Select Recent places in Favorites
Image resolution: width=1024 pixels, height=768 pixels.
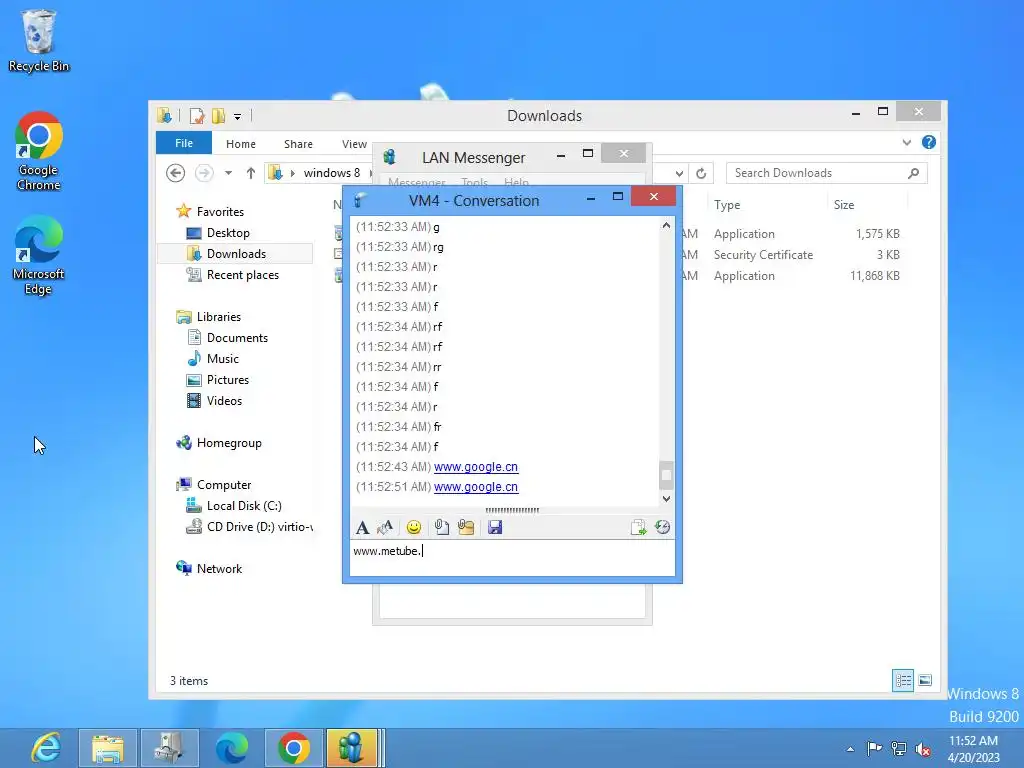point(242,275)
